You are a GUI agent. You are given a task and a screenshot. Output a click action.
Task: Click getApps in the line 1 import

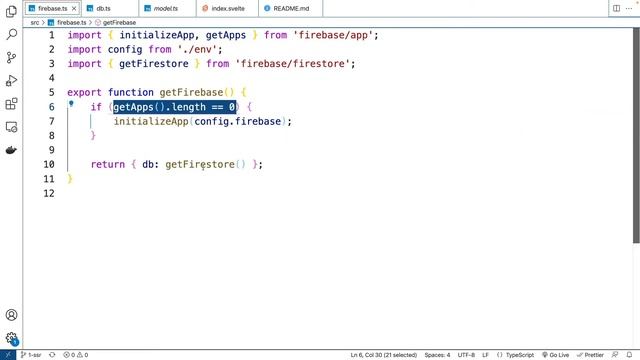[226, 35]
